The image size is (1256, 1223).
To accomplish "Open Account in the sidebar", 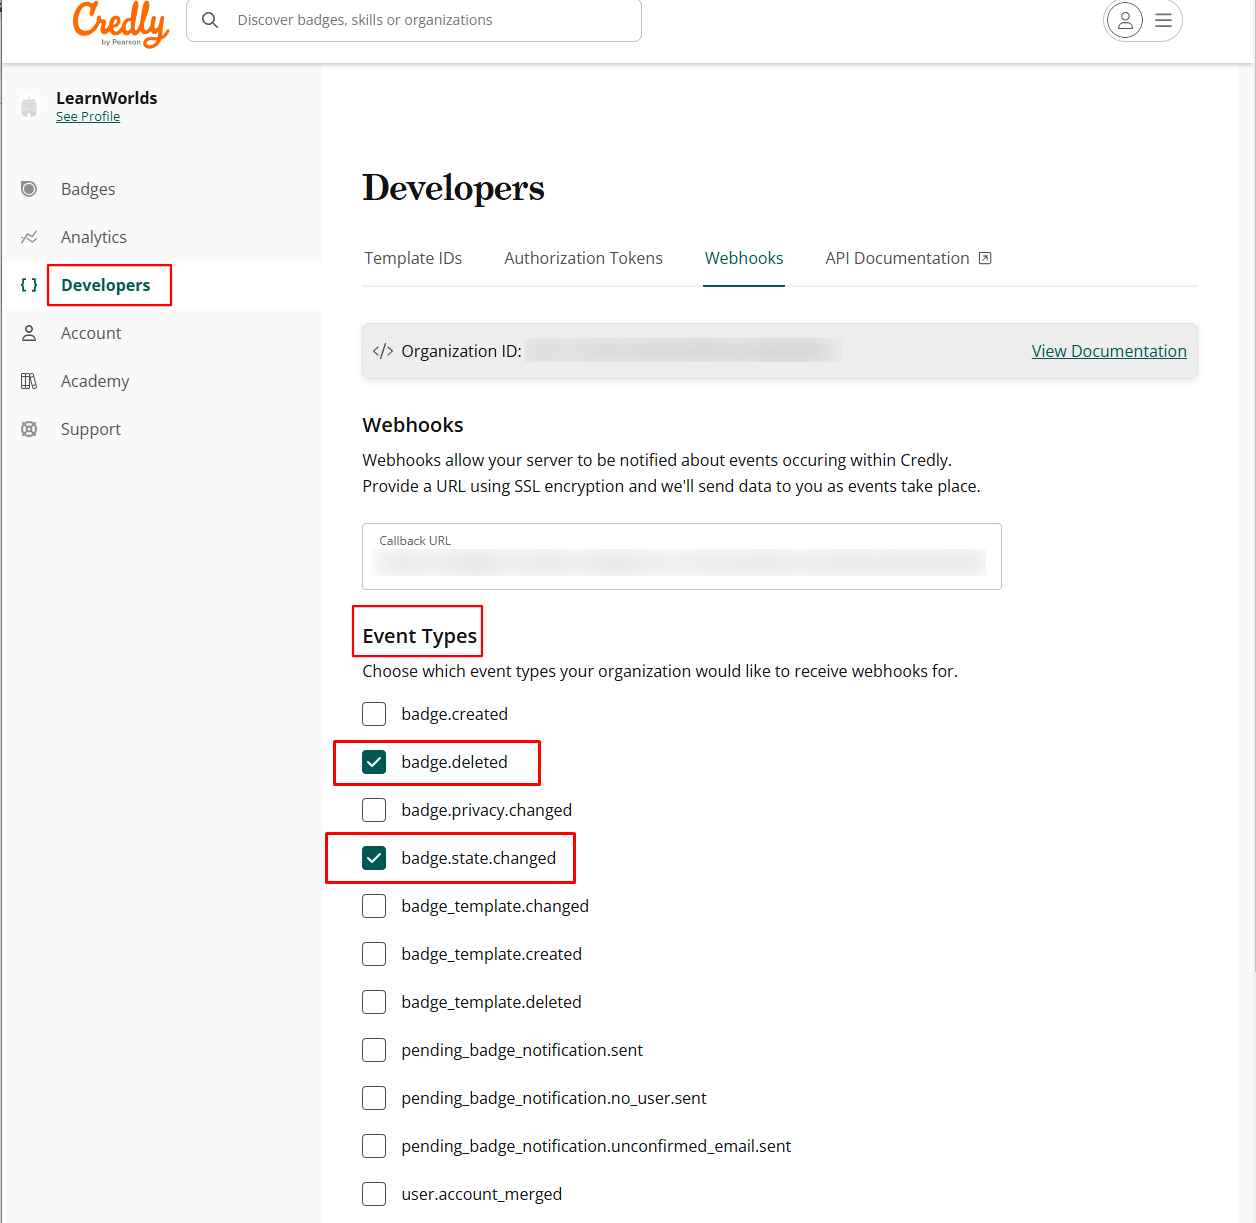I will 91,333.
